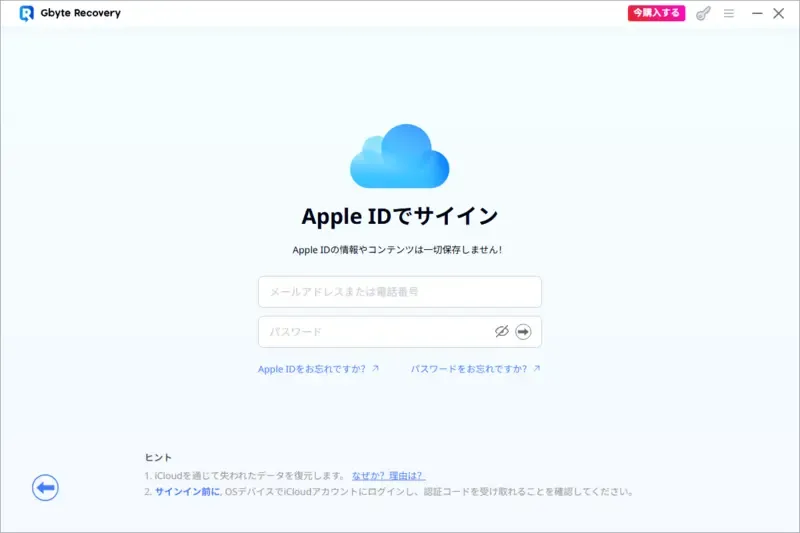
Task: Click the サインイン前に highlighted hint text
Action: (x=187, y=492)
